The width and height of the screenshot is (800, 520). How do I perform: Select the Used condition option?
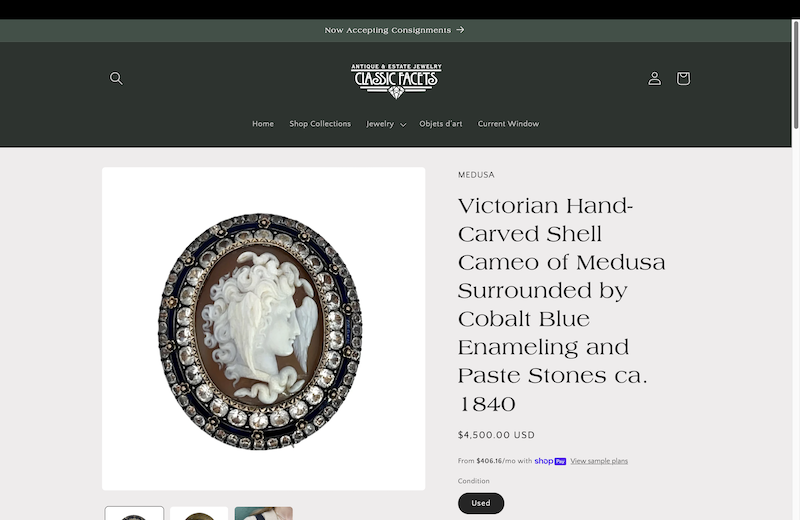point(481,503)
